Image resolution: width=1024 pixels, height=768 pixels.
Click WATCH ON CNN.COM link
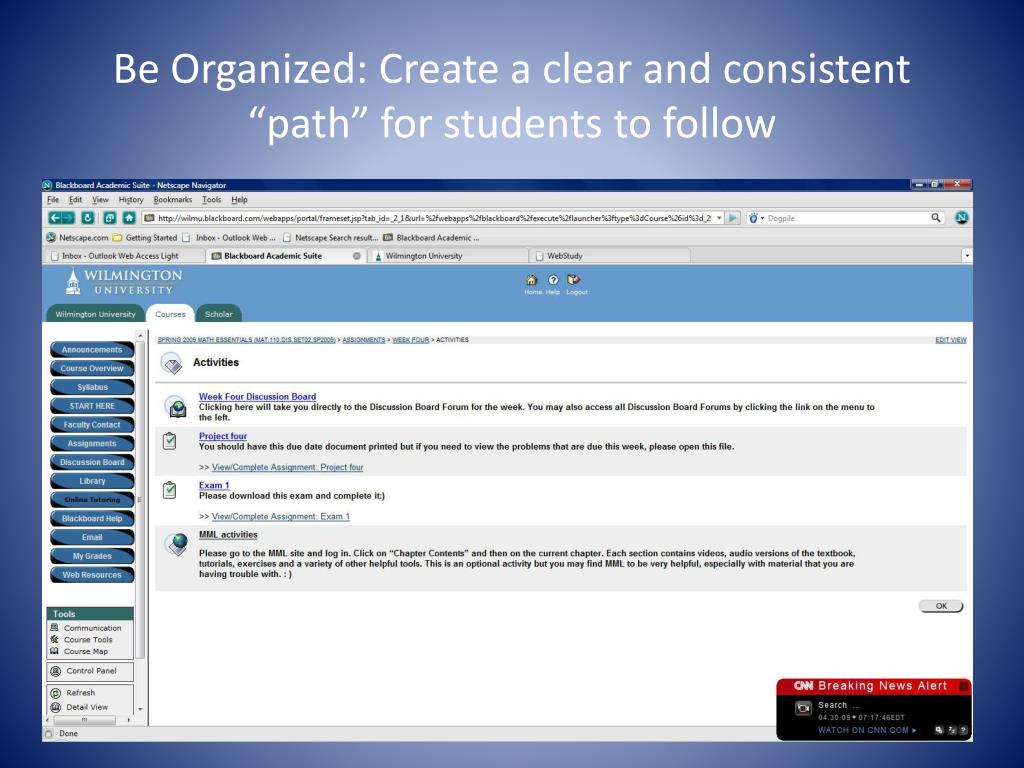tap(867, 730)
